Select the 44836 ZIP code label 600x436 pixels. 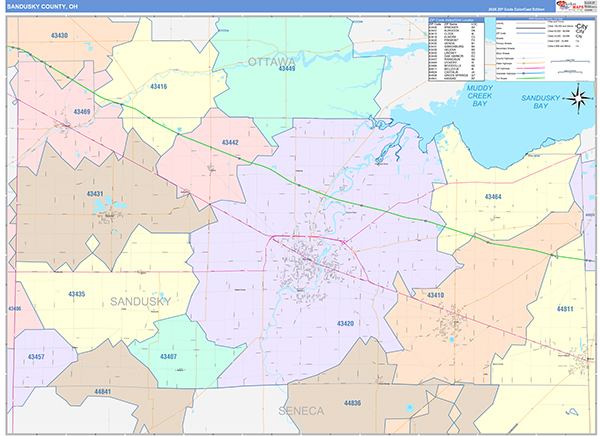point(352,403)
